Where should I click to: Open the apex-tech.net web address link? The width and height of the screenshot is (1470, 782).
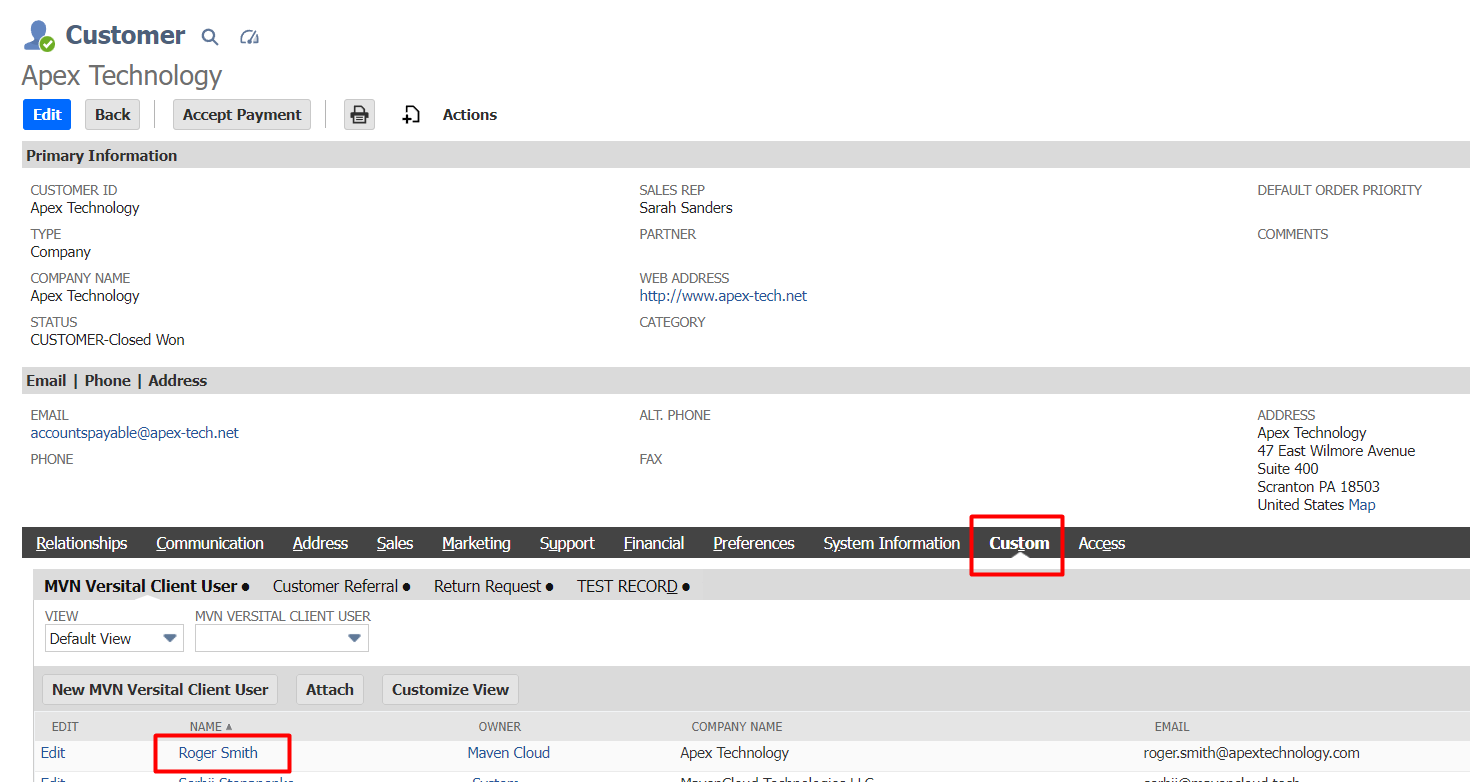click(x=723, y=296)
